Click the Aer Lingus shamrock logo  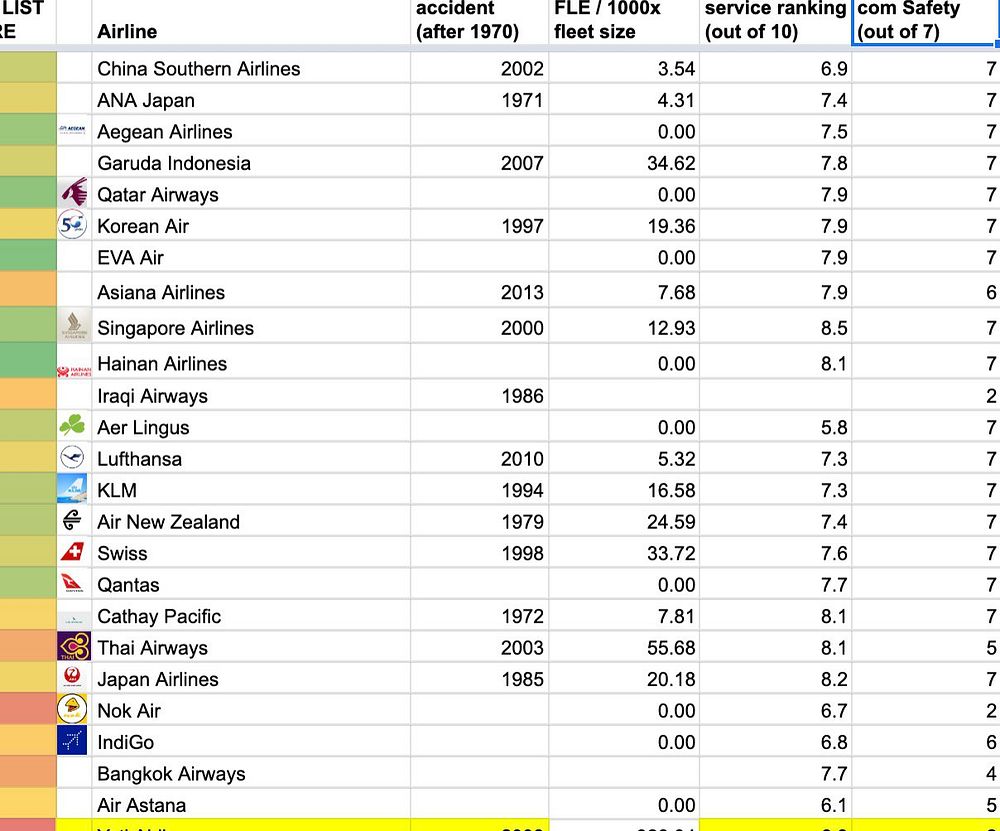click(72, 425)
